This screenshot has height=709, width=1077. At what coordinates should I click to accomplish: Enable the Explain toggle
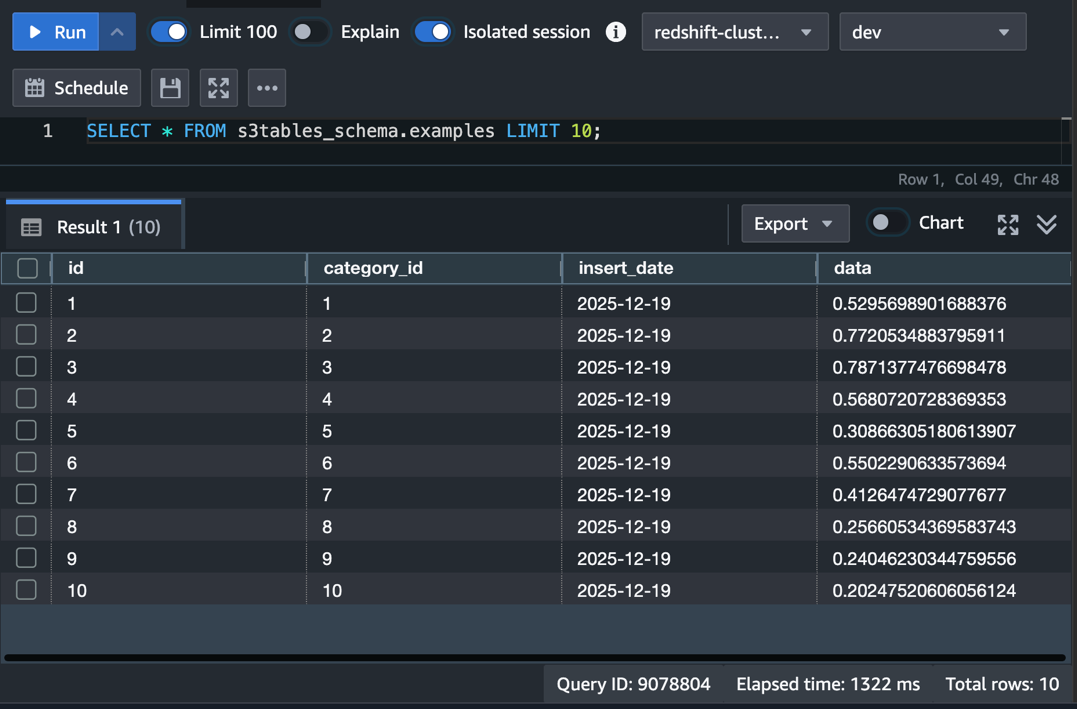(x=310, y=32)
